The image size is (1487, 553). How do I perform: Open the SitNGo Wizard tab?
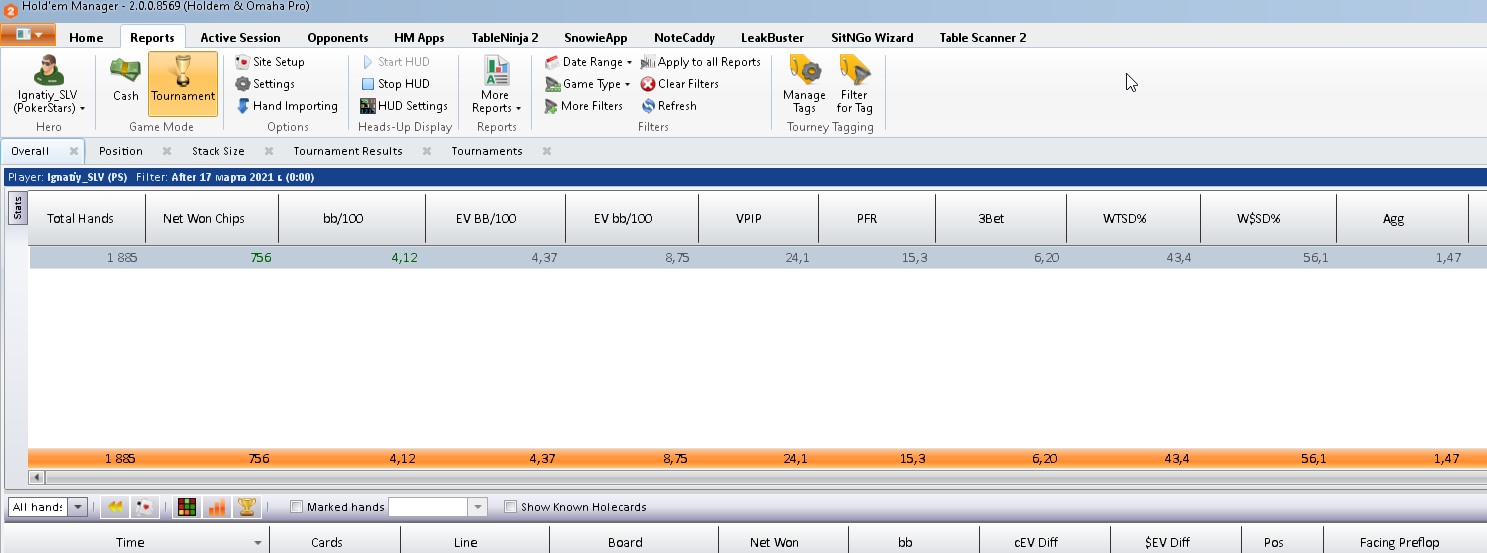pyautogui.click(x=872, y=37)
